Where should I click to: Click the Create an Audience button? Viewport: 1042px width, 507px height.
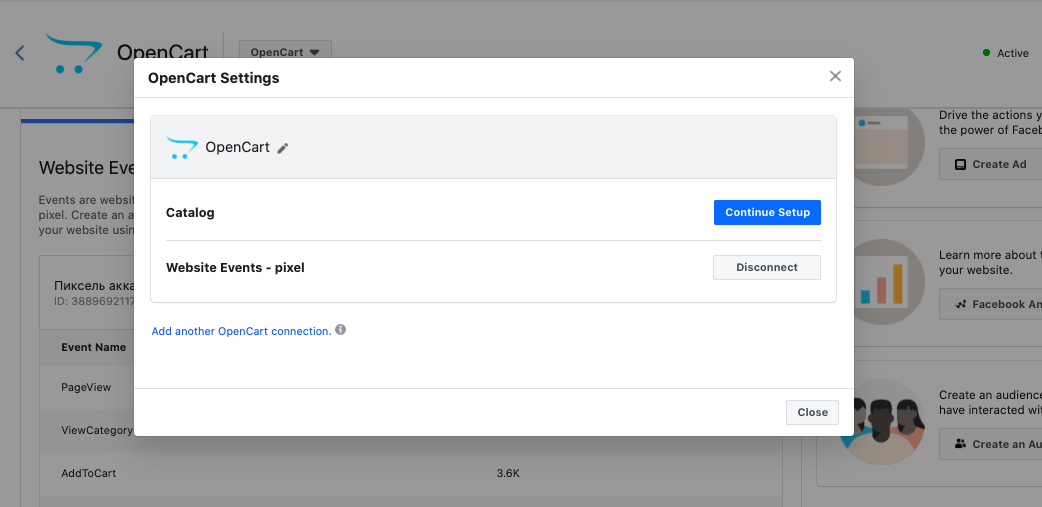pyautogui.click(x=990, y=444)
